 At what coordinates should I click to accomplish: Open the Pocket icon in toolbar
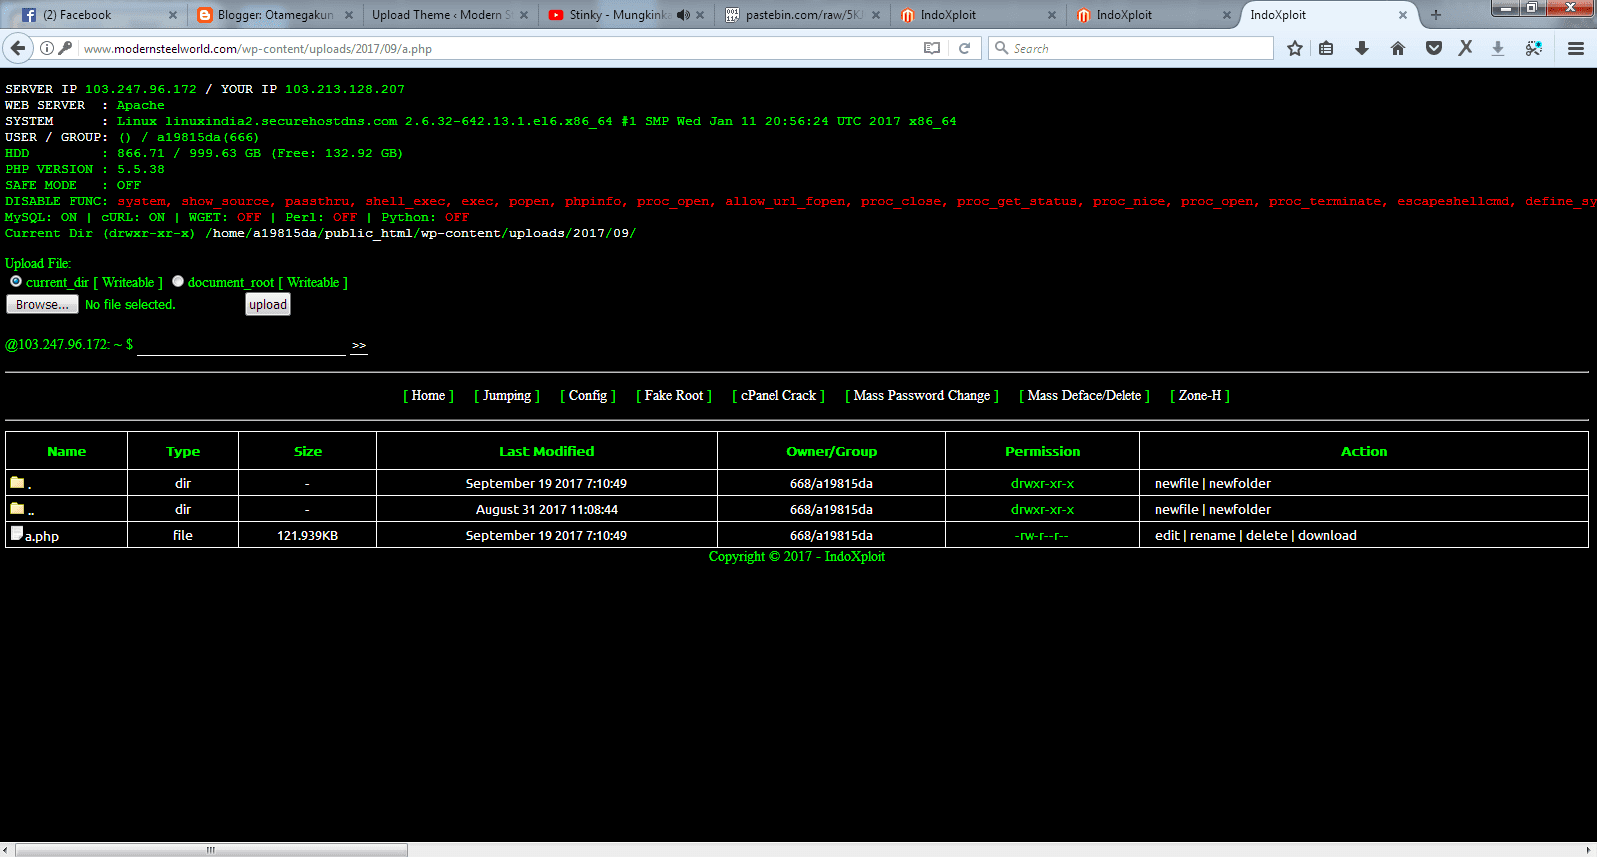1434,48
